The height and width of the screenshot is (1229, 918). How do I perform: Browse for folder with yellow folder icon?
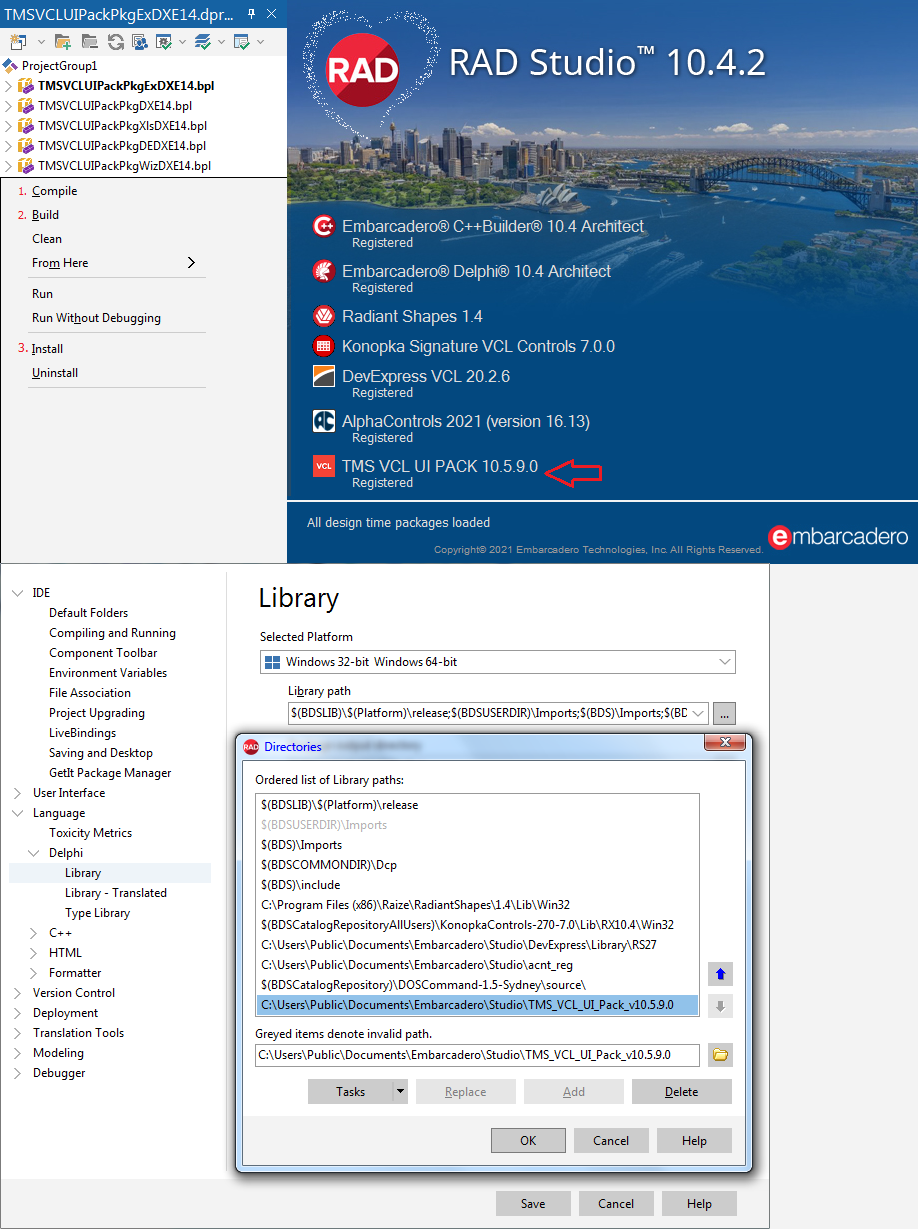pyautogui.click(x=720, y=1055)
